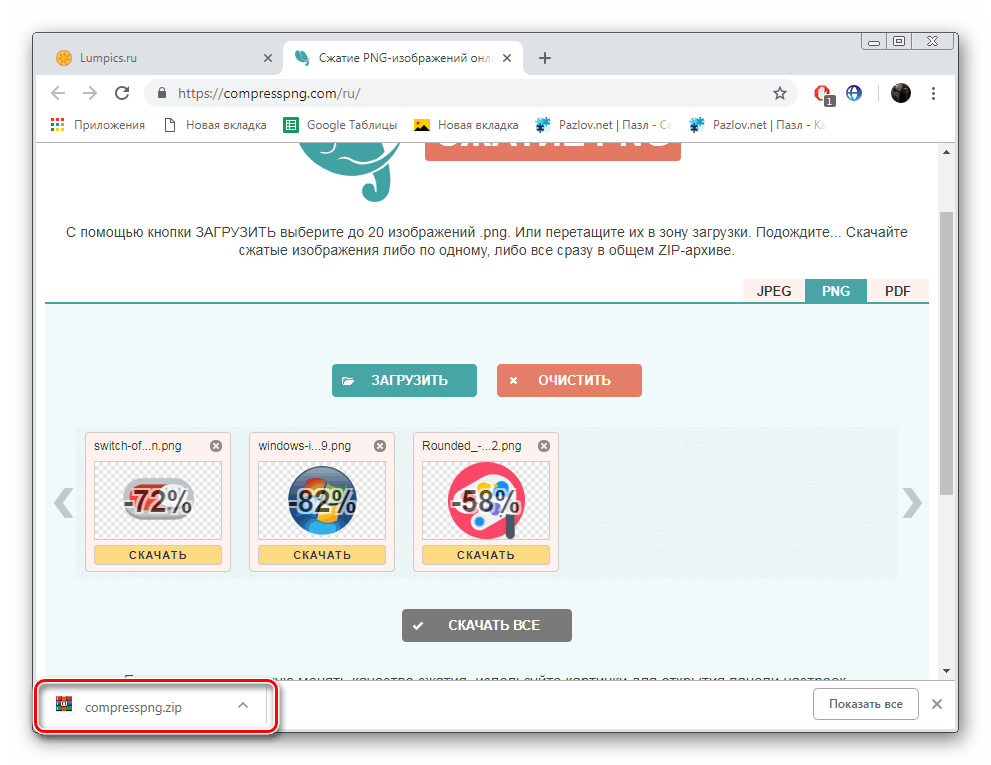
Task: Dismiss Rounded_-...2.png using its X
Action: (543, 446)
